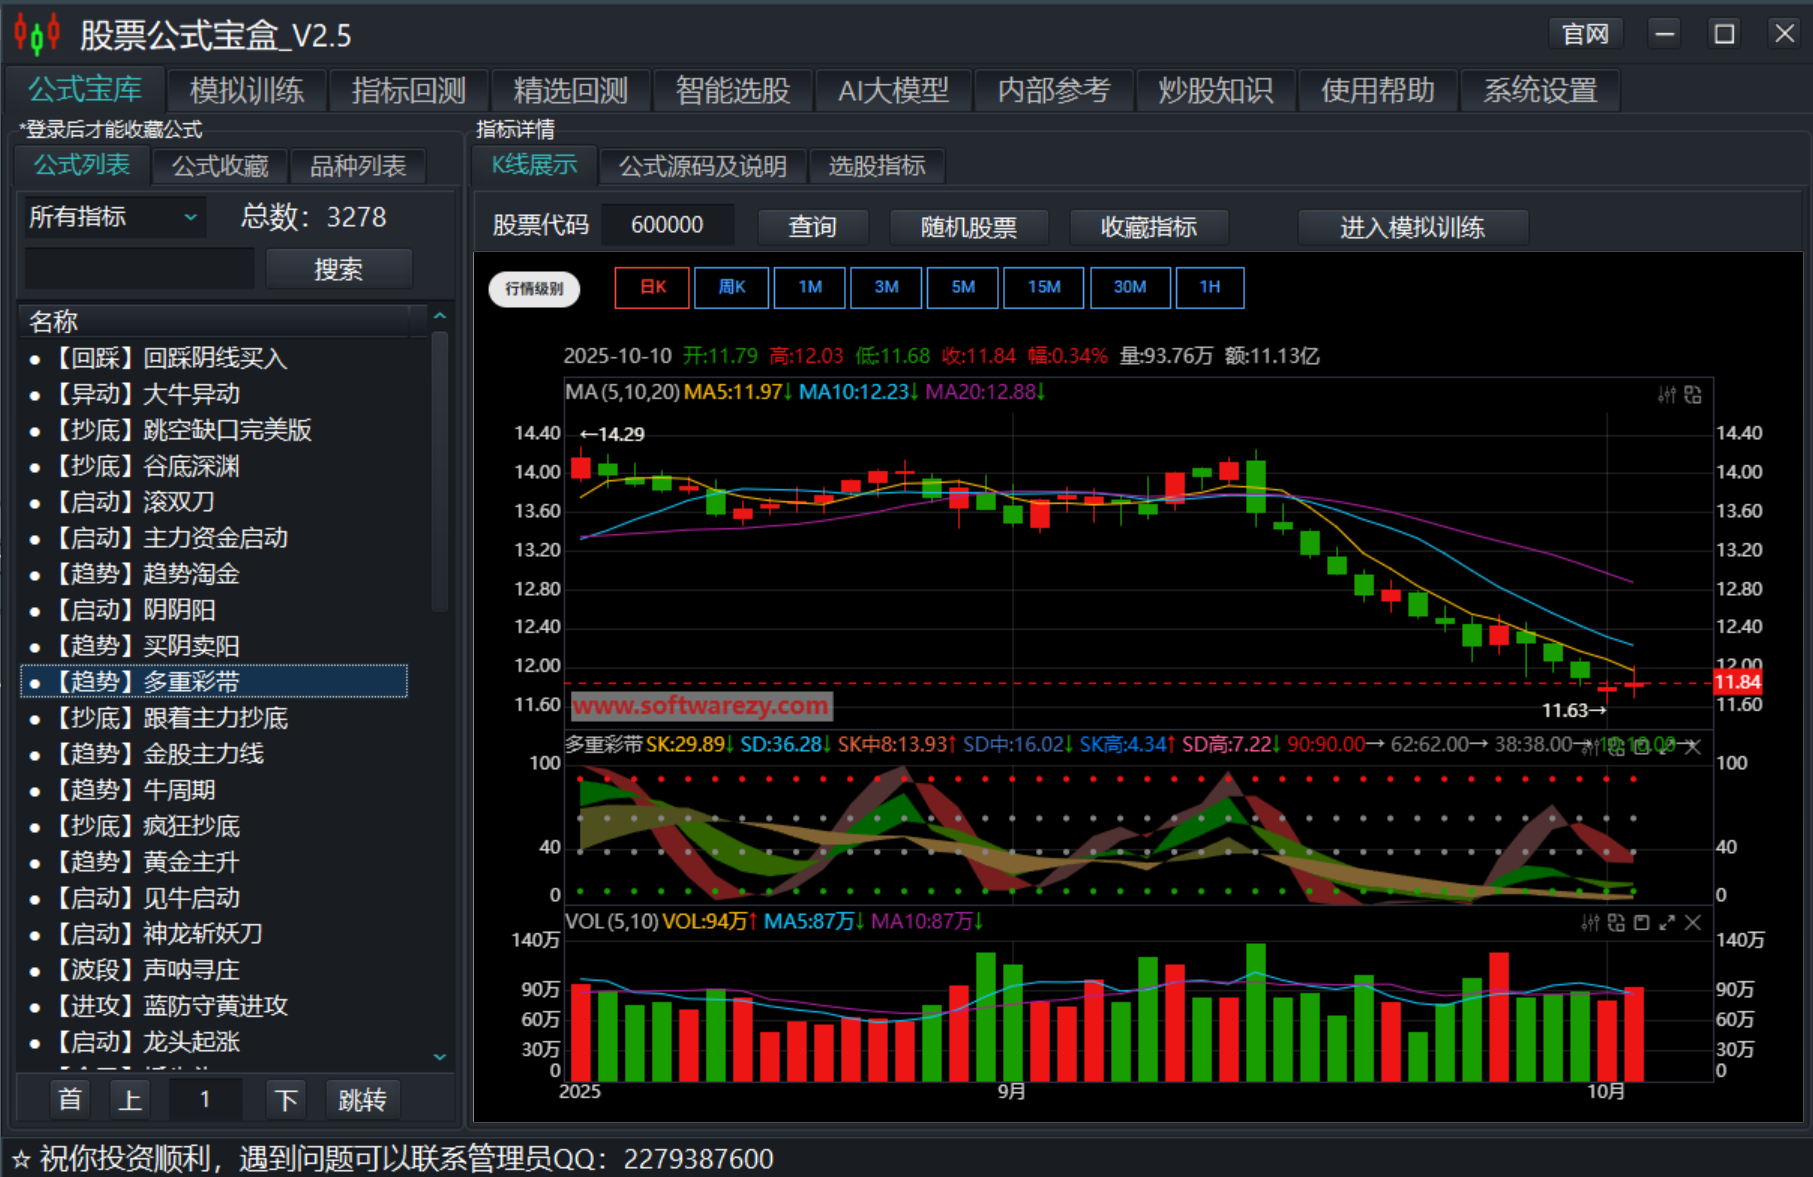Close the 多重彩带 indicator panel
This screenshot has height=1177, width=1813.
point(1692,747)
